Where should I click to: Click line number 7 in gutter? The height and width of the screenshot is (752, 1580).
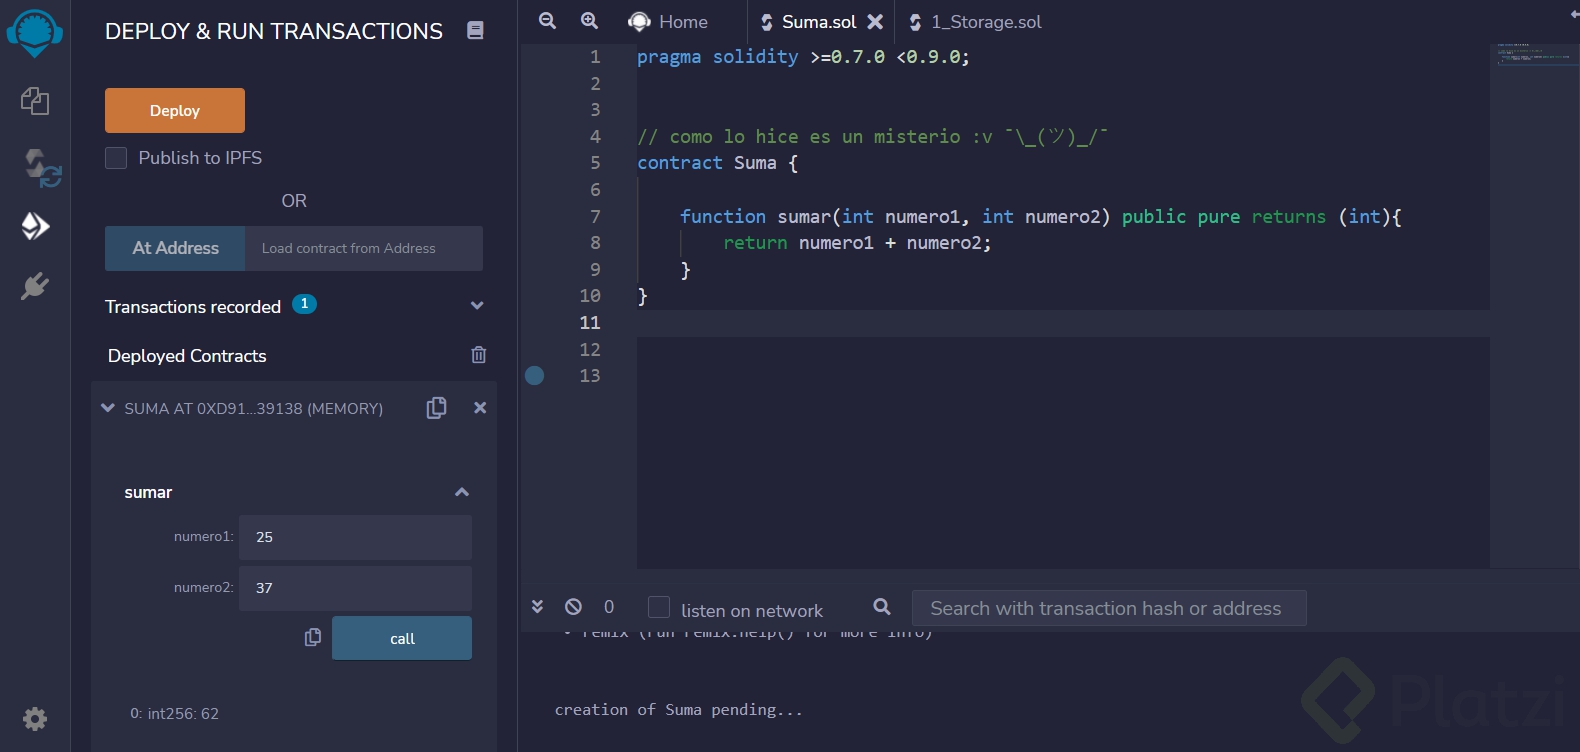click(x=595, y=216)
